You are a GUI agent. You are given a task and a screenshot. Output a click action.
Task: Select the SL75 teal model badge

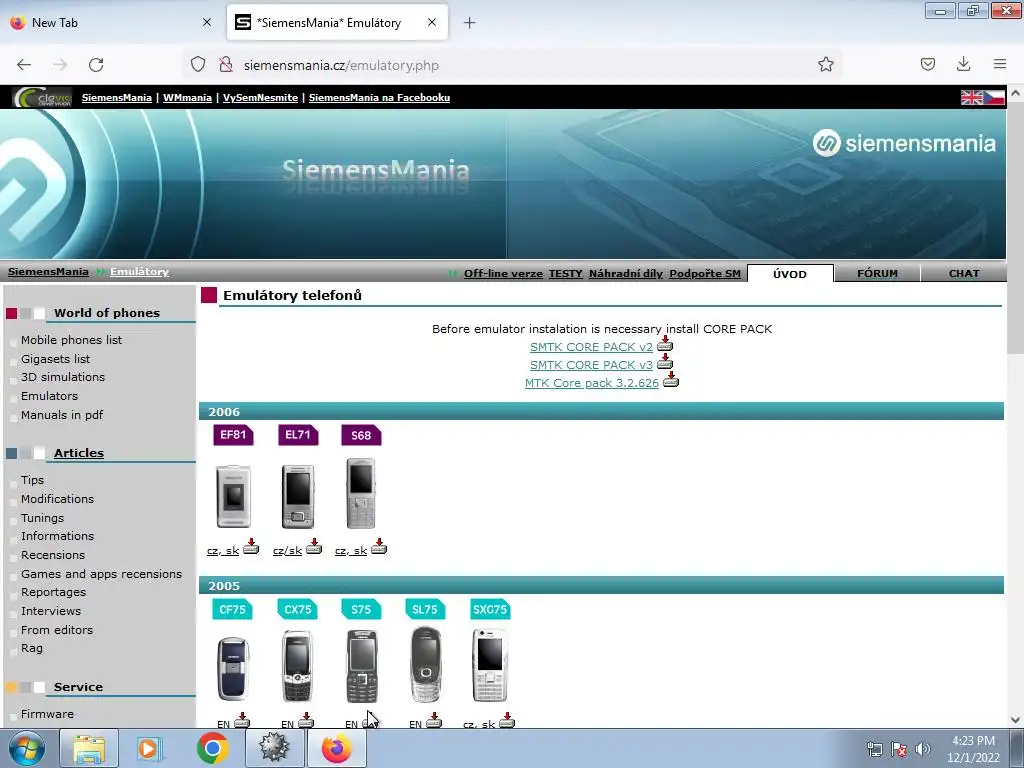point(425,609)
